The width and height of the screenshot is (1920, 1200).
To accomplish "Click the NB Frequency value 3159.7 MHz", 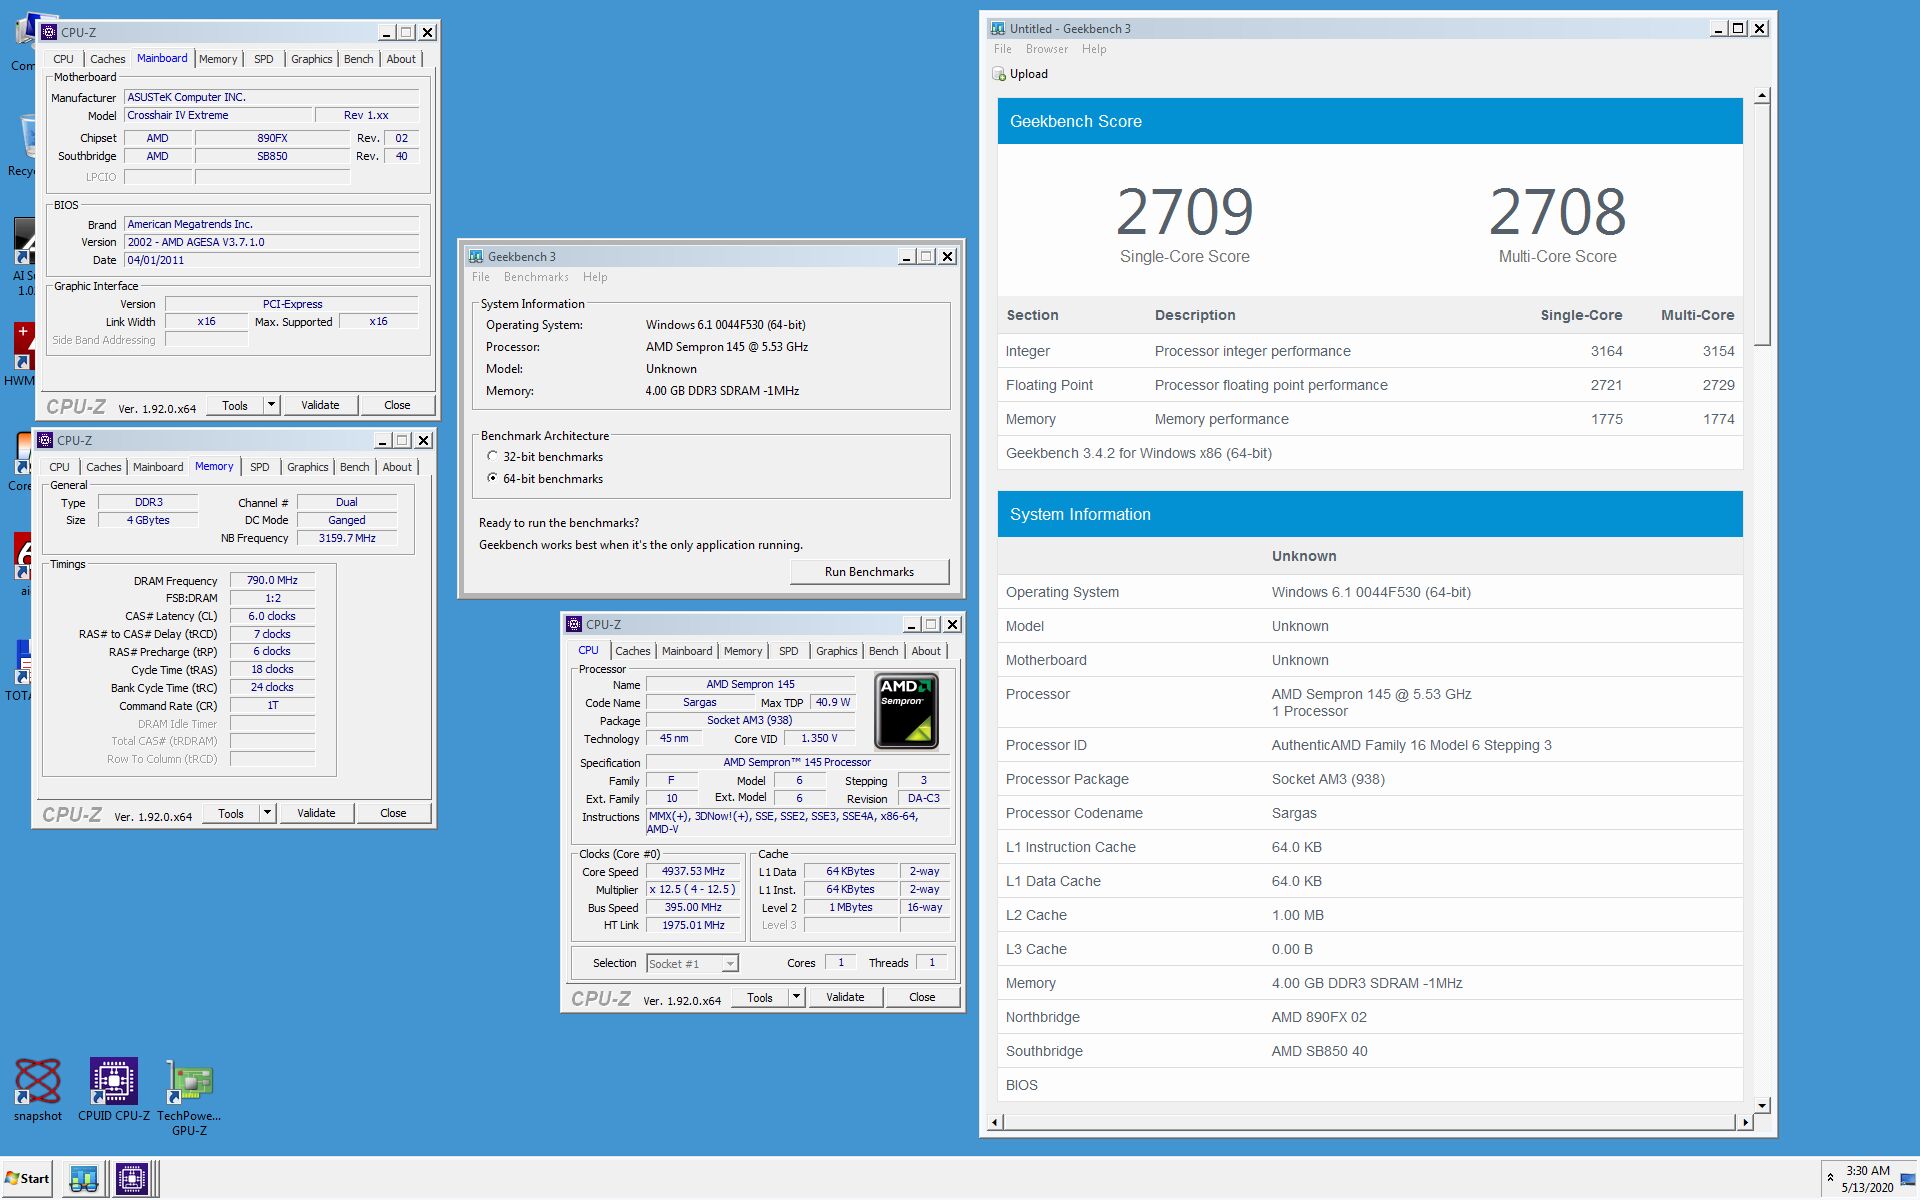I will tap(347, 538).
